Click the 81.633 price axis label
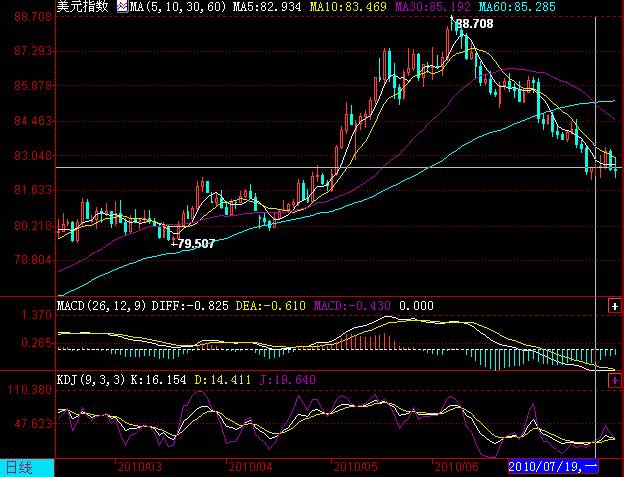624x477 pixels. pos(33,190)
